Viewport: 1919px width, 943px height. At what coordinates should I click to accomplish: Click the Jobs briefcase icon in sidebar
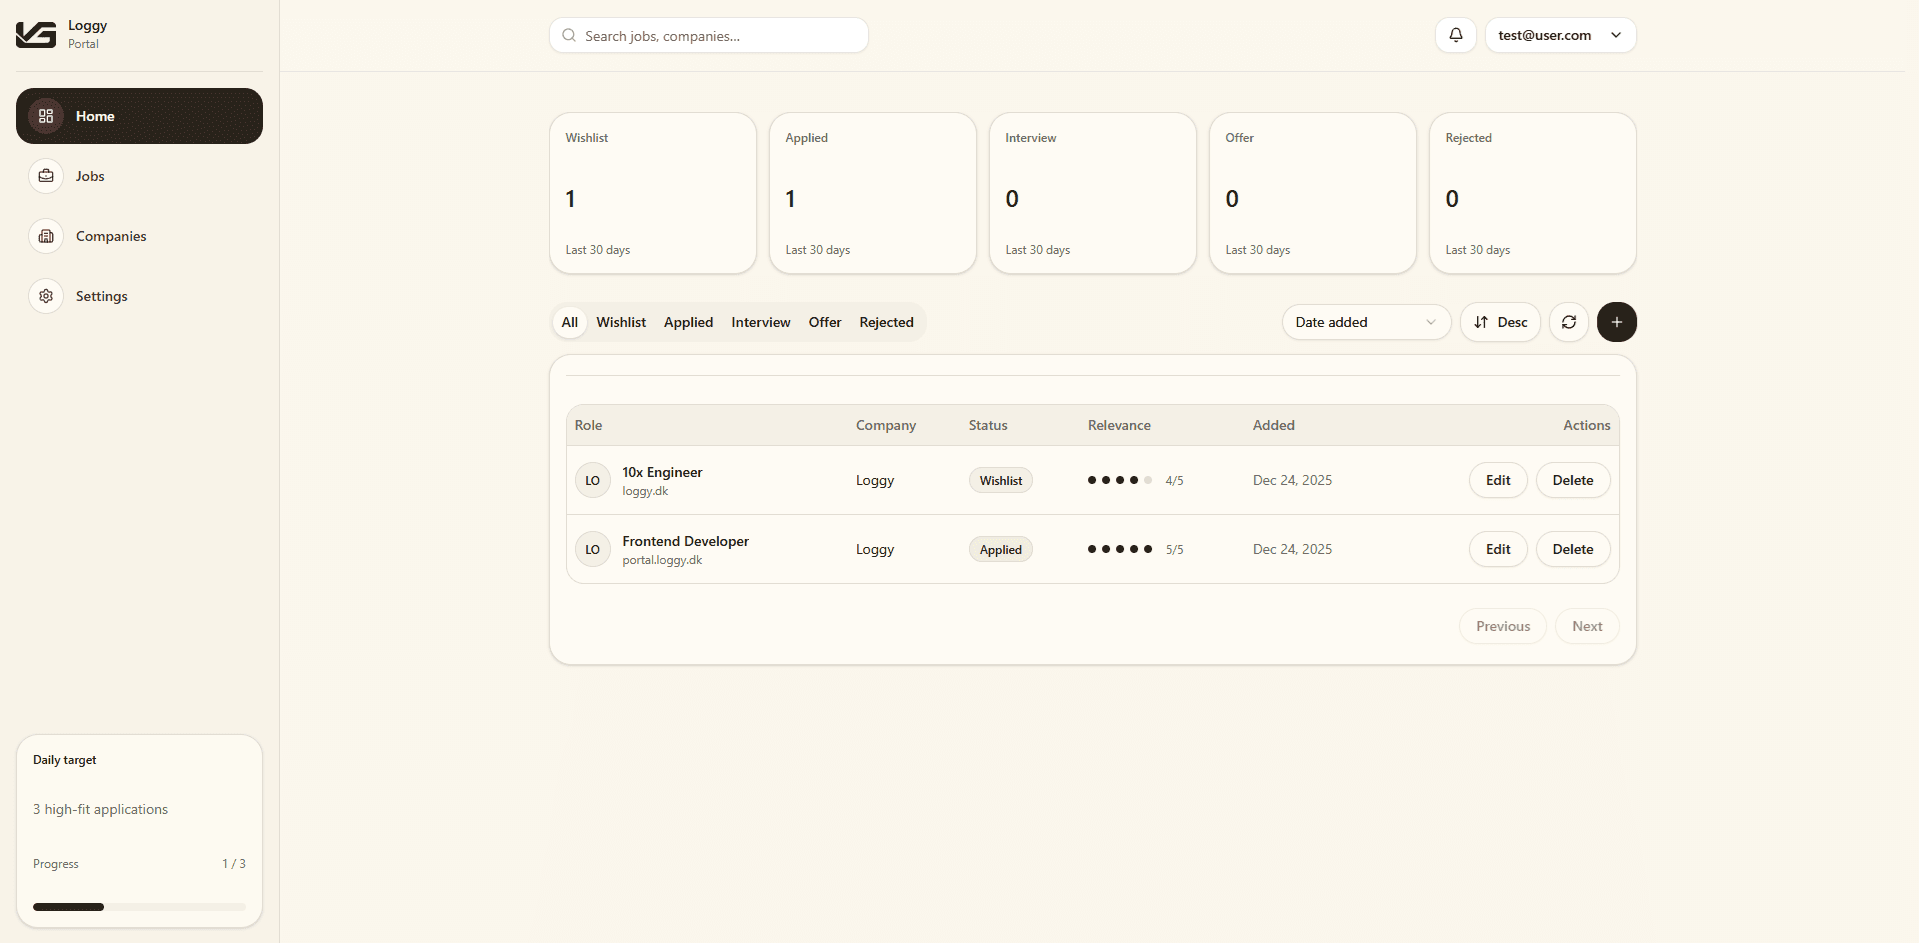coord(46,176)
